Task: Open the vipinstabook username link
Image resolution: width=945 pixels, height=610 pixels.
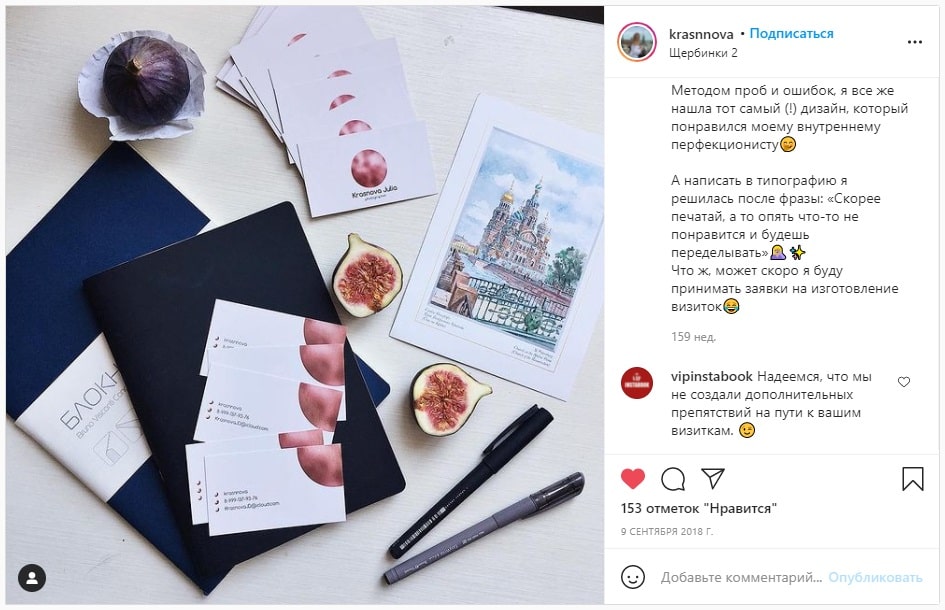Action: (712, 377)
